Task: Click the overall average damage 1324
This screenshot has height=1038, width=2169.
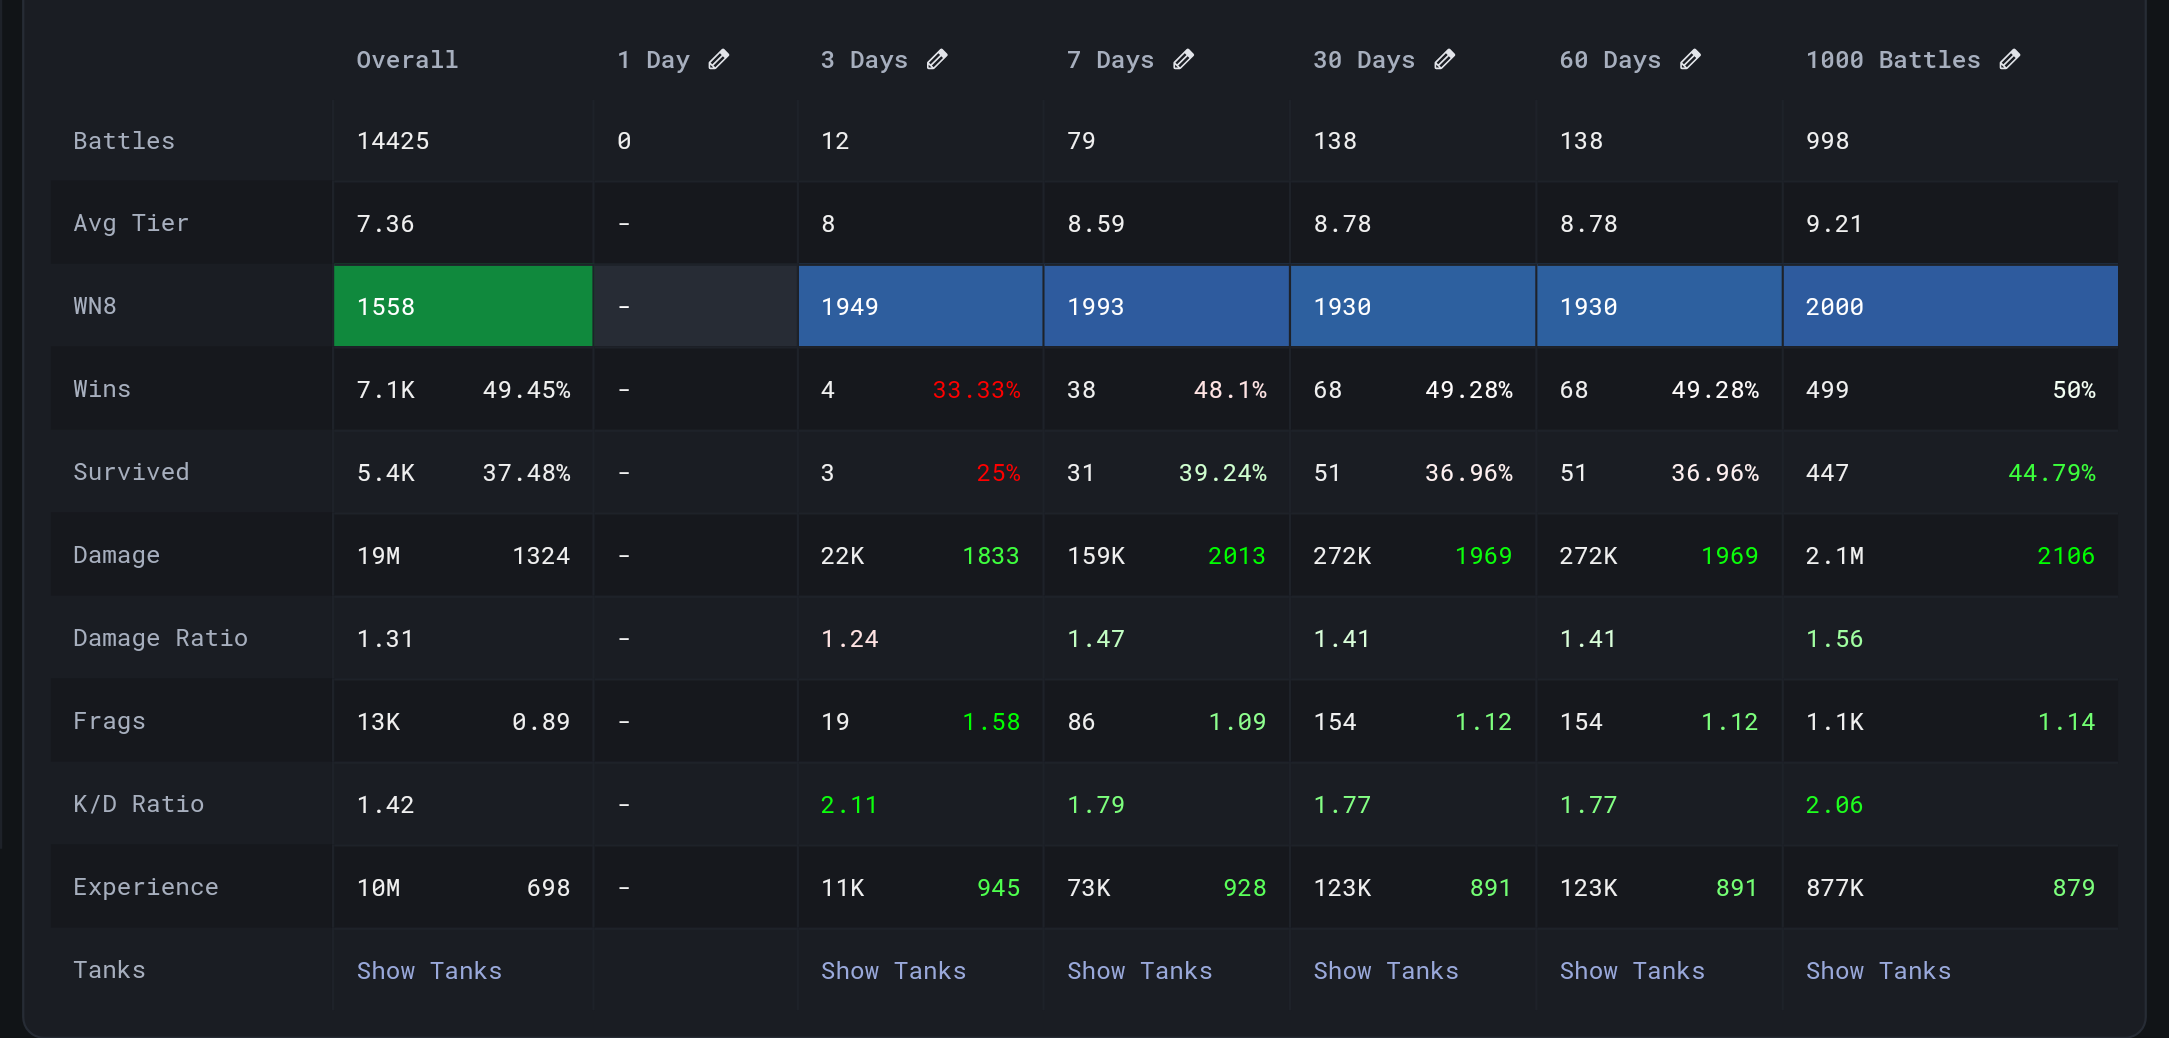Action: pyautogui.click(x=541, y=556)
